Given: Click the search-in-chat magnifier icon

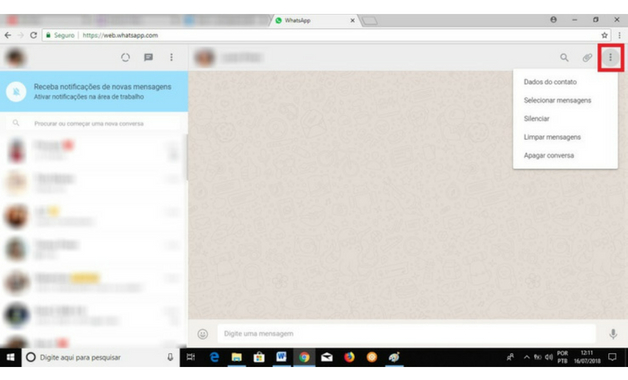Looking at the screenshot, I should tap(564, 58).
